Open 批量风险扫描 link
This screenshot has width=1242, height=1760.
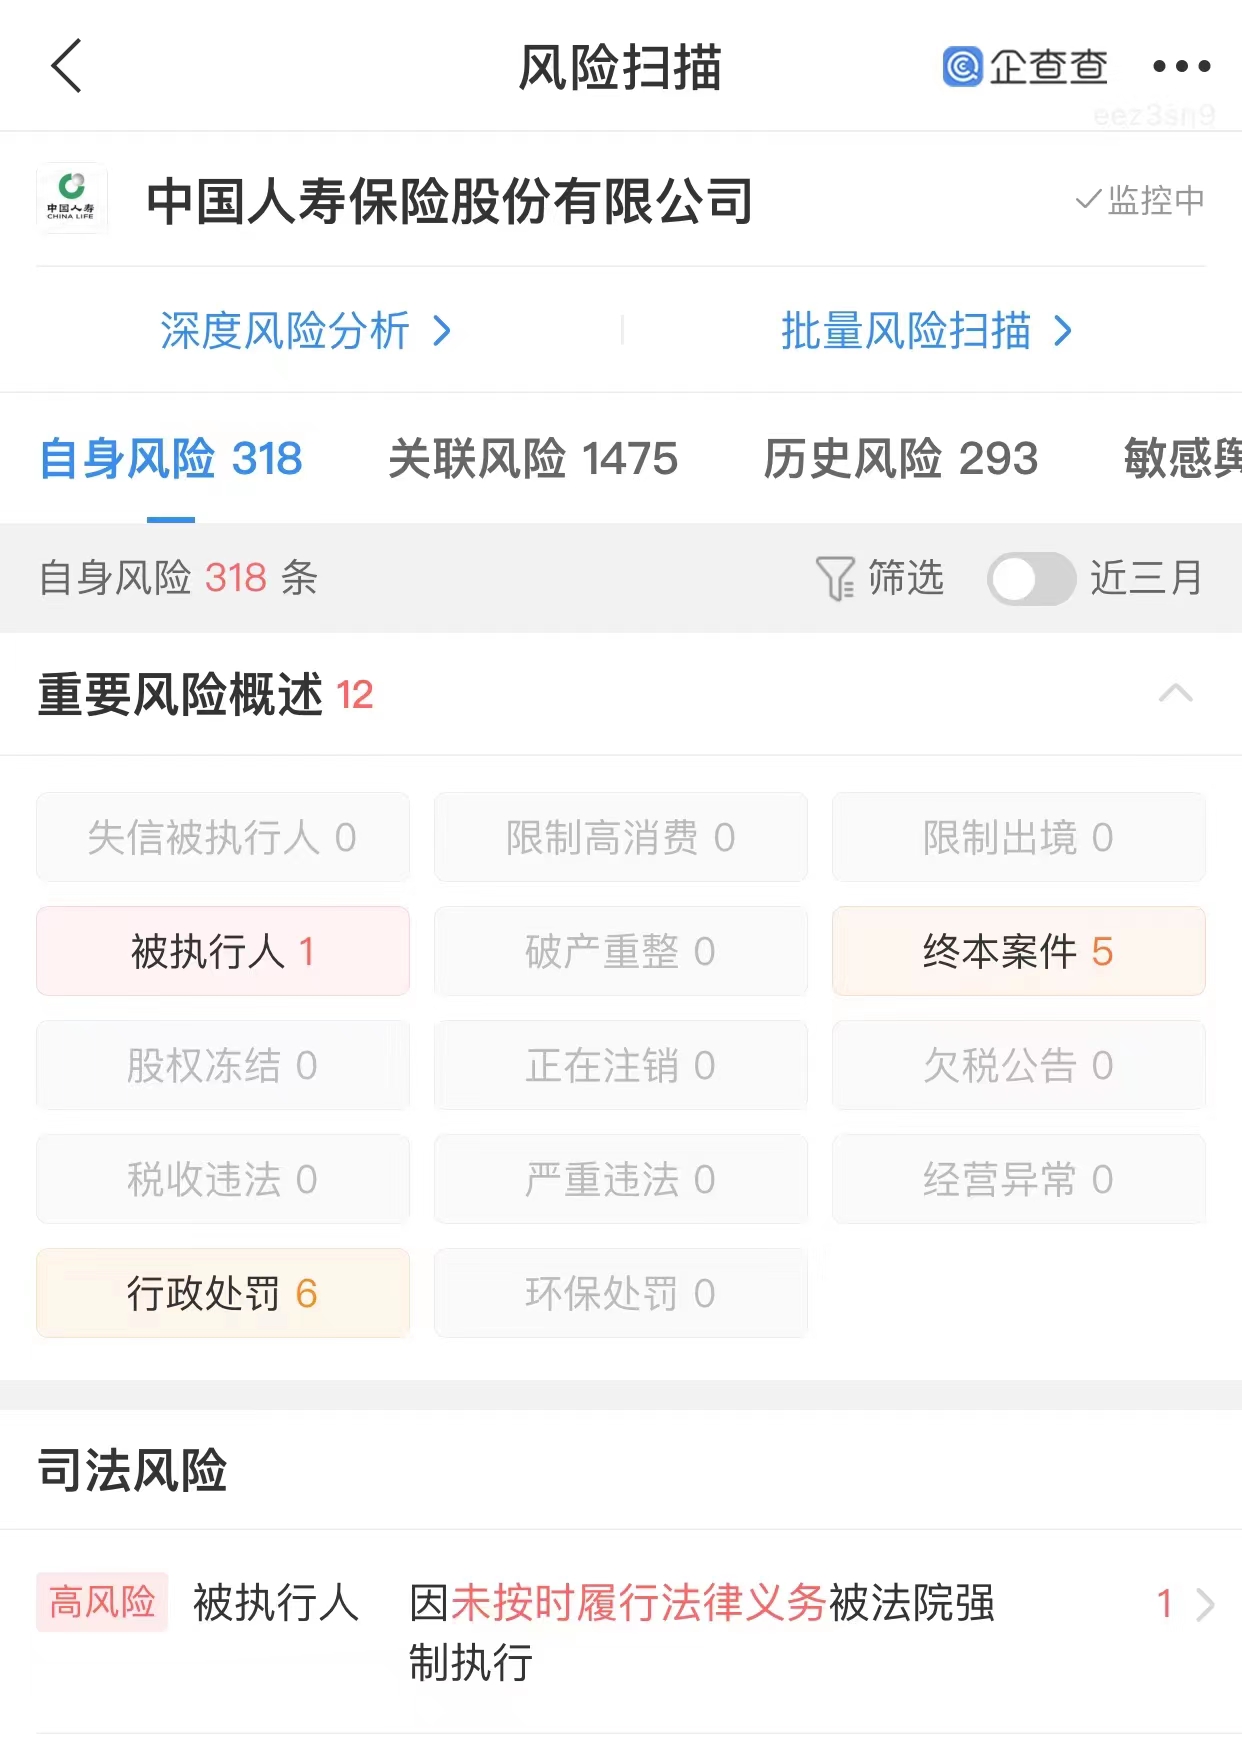pos(927,330)
